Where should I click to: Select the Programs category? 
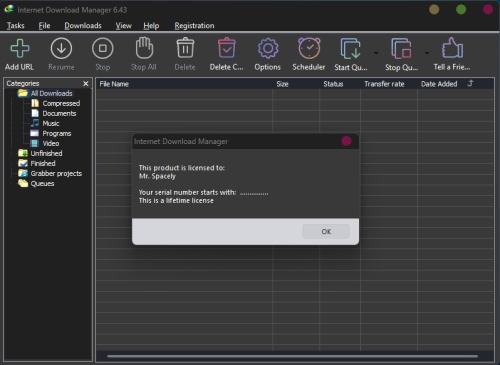tap(57, 133)
